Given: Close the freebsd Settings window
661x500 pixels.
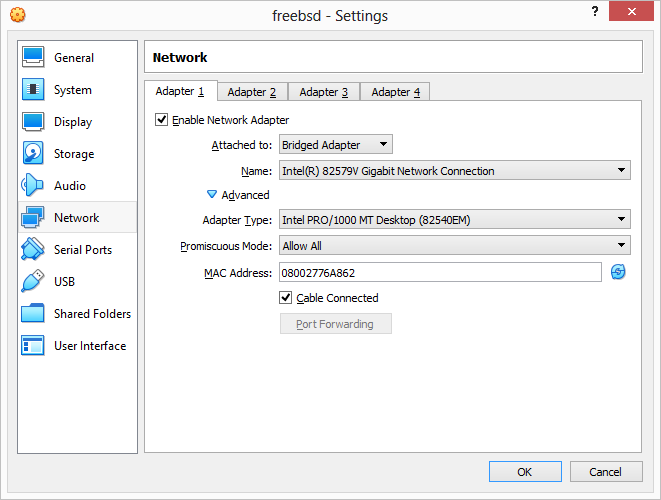Looking at the screenshot, I should (x=631, y=11).
